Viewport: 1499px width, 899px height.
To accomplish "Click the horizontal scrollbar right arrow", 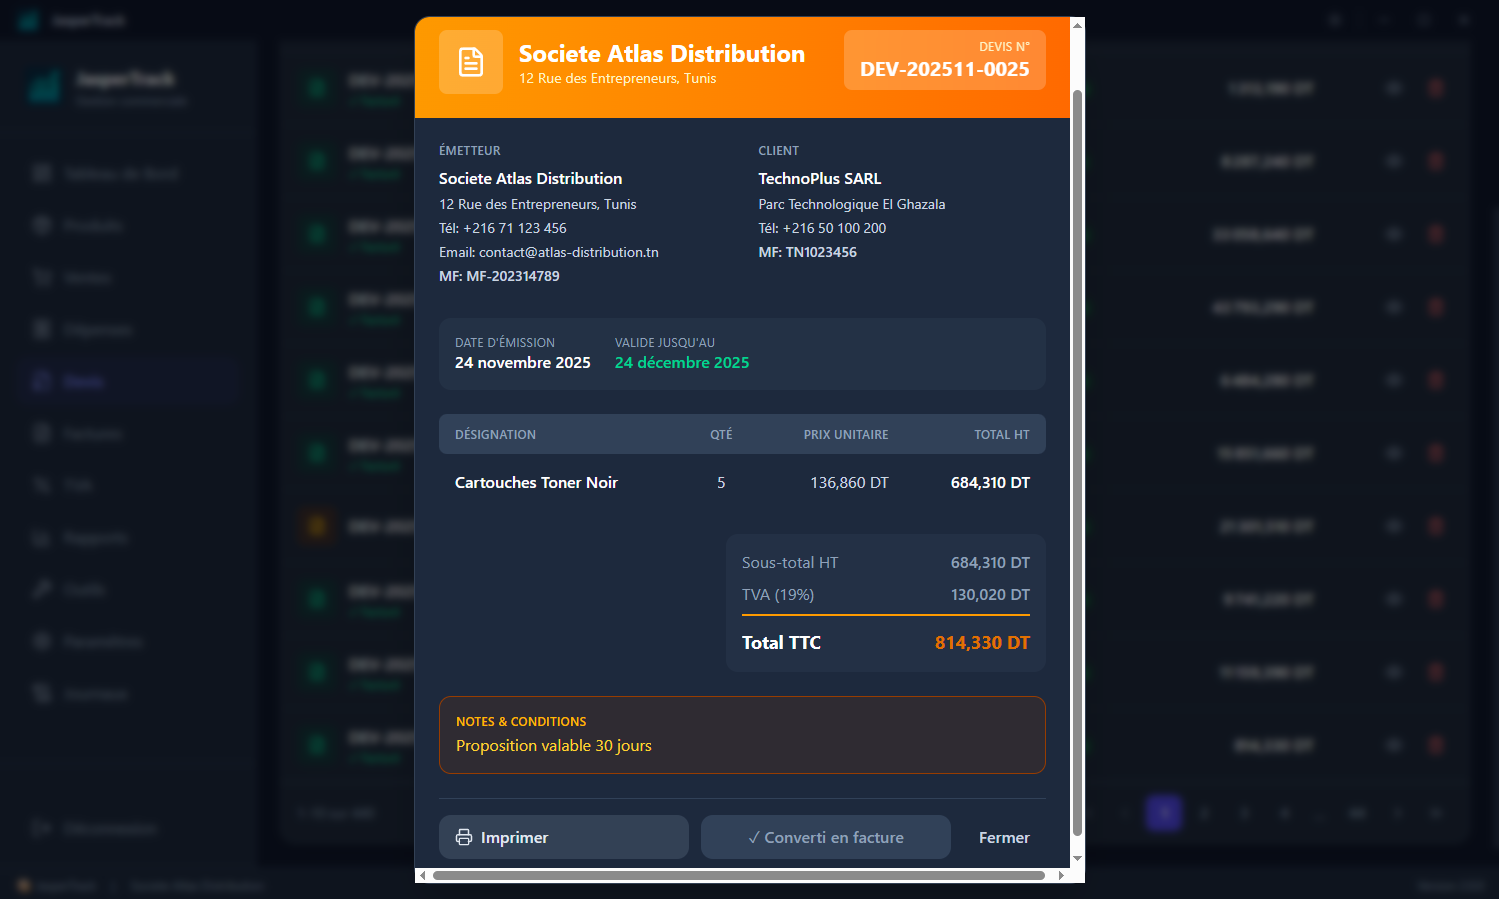I will click(x=1061, y=875).
